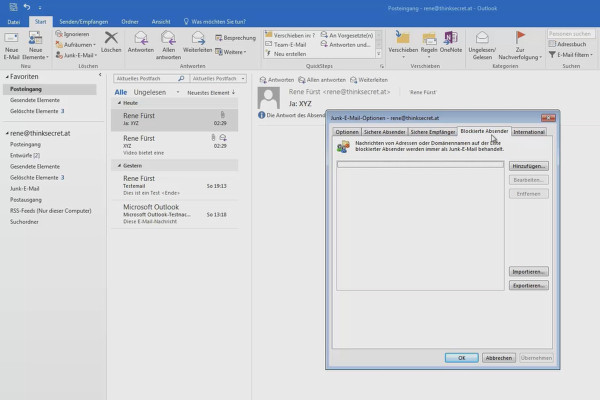Open the Aufräumen dropdown

(75, 45)
